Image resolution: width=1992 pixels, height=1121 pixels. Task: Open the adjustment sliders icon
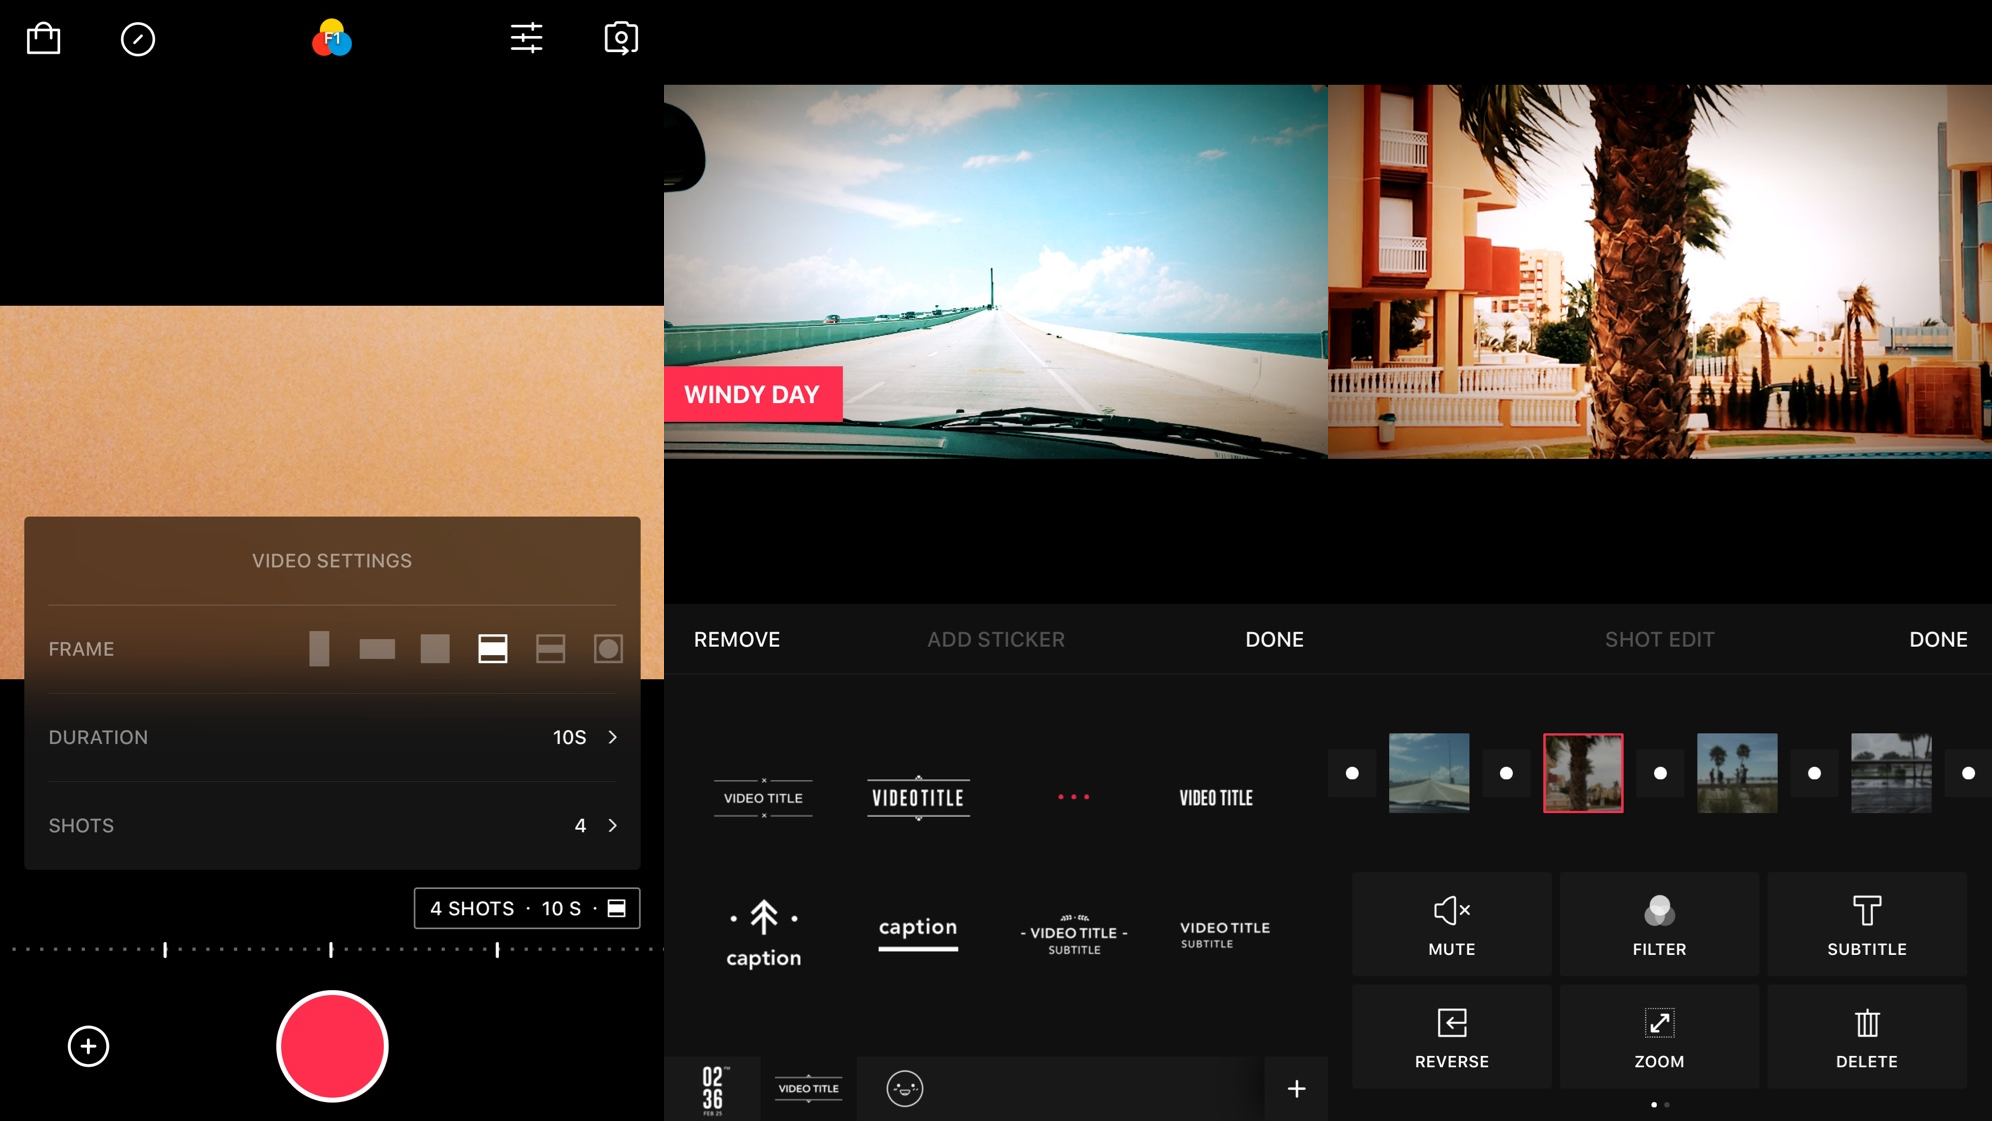click(x=526, y=38)
